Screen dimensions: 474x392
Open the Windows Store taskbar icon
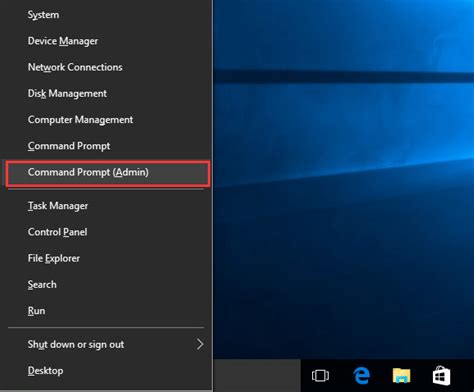coord(441,375)
